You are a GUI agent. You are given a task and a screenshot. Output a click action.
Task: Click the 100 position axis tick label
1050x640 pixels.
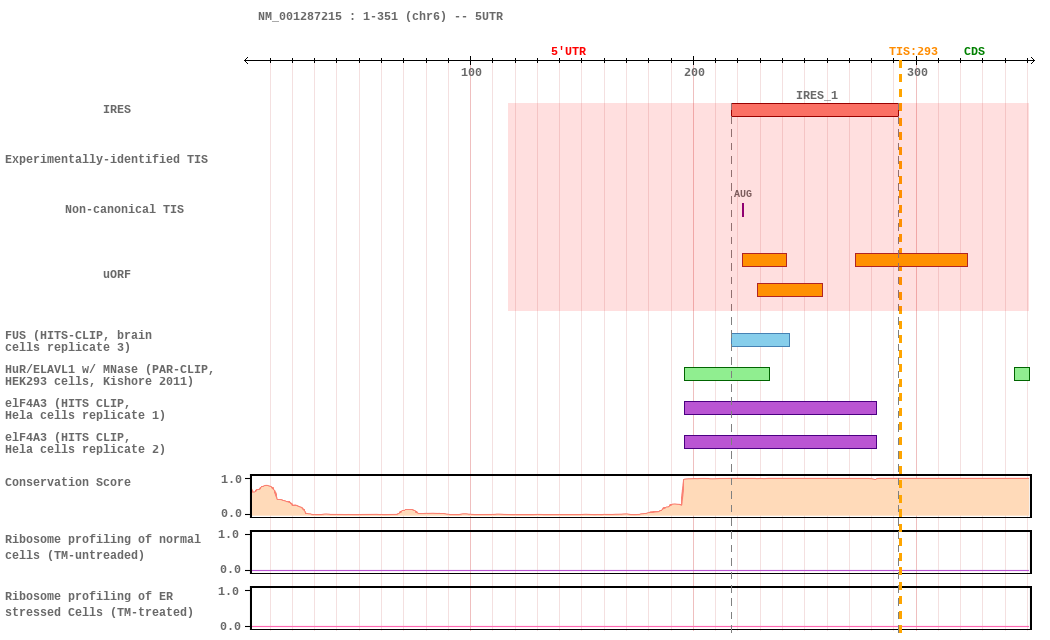[x=471, y=73]
